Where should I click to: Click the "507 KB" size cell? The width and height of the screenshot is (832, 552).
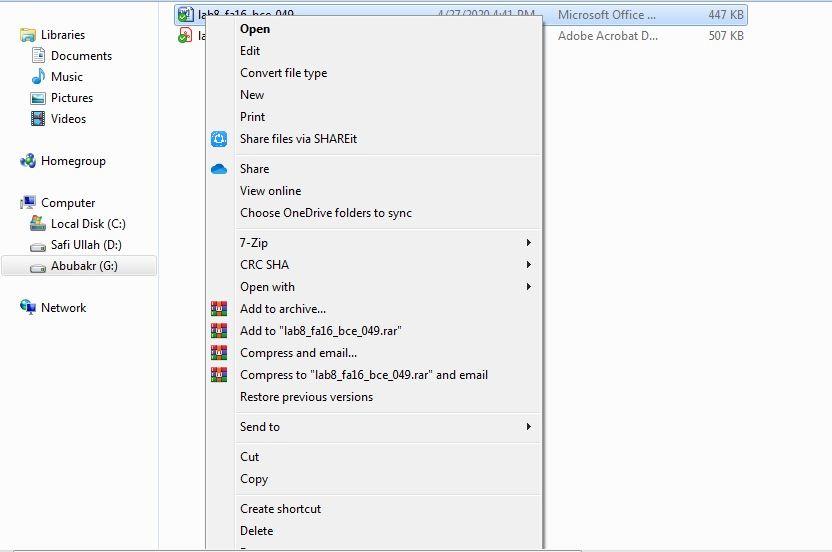(x=726, y=36)
